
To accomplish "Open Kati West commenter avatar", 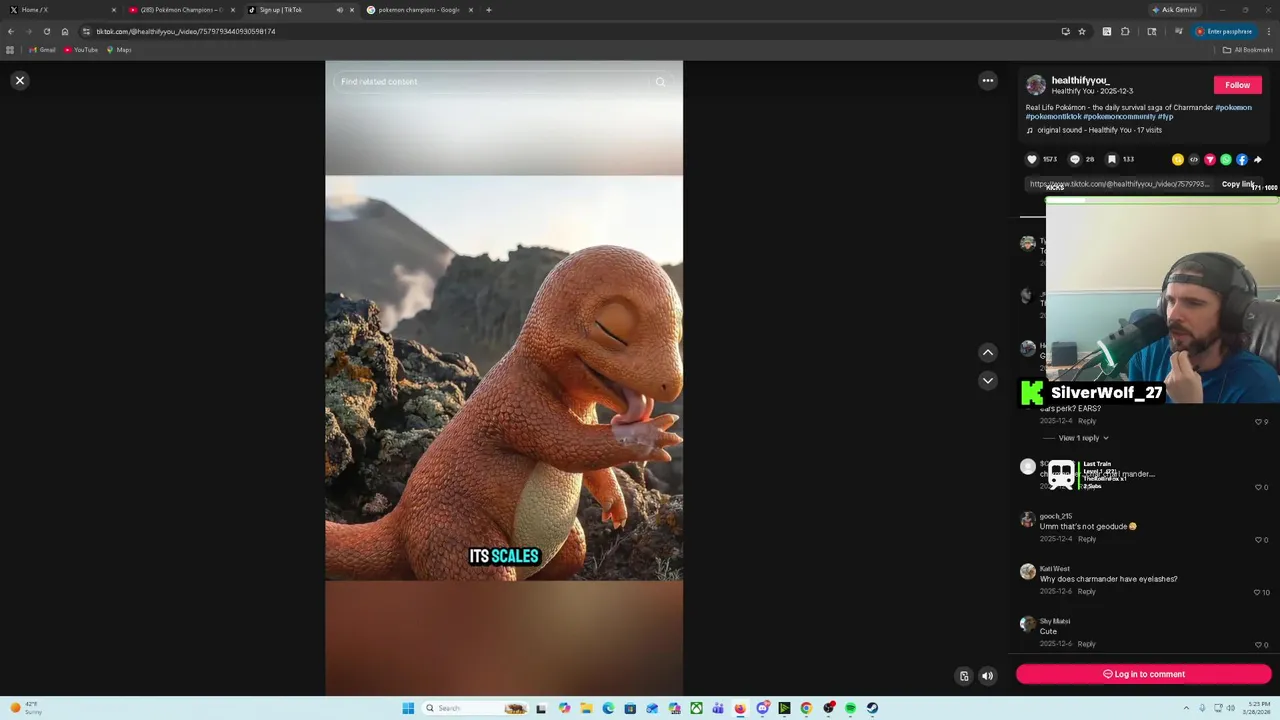I will coord(1027,572).
